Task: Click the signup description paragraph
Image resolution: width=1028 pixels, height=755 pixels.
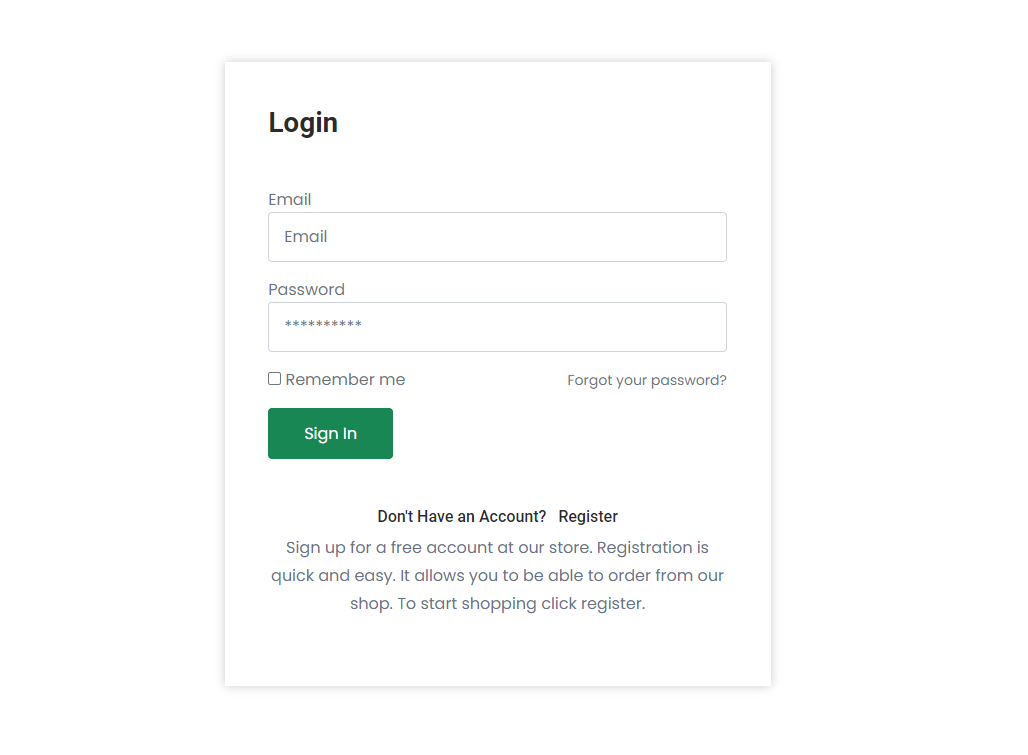Action: 497,575
